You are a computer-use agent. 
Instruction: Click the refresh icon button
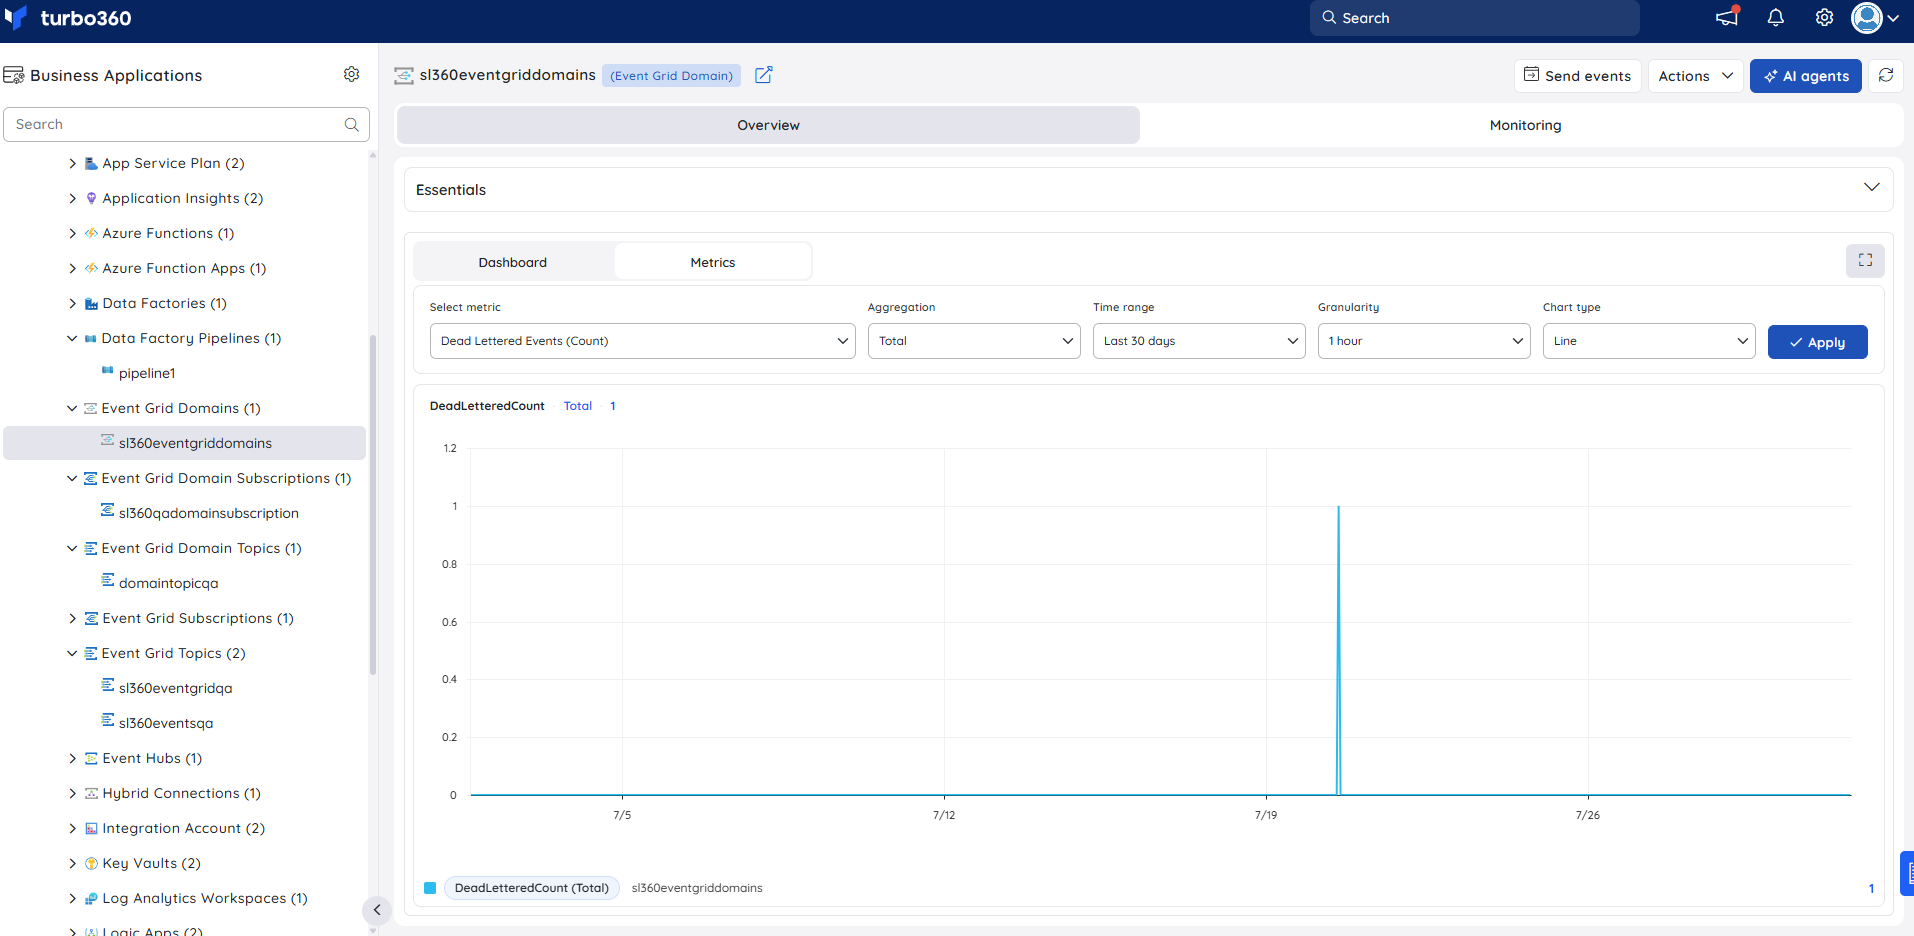[1886, 75]
